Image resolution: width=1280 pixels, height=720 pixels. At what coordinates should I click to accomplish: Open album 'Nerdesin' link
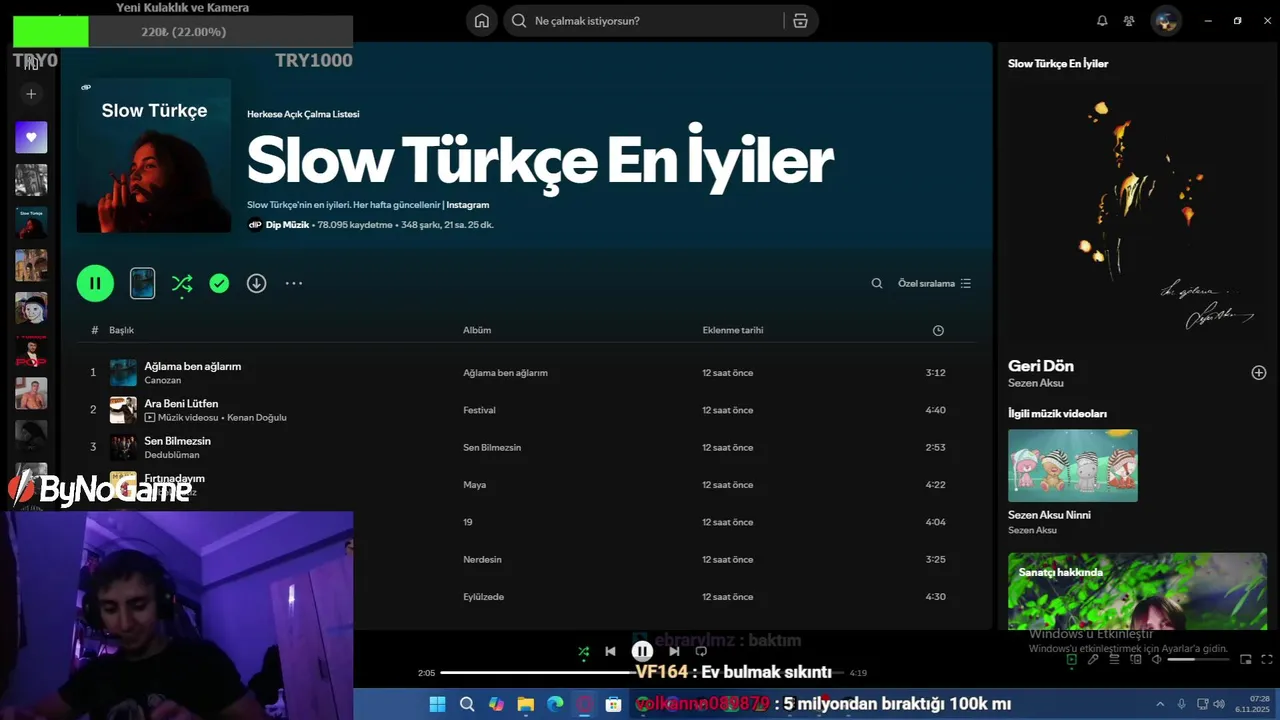(x=482, y=560)
